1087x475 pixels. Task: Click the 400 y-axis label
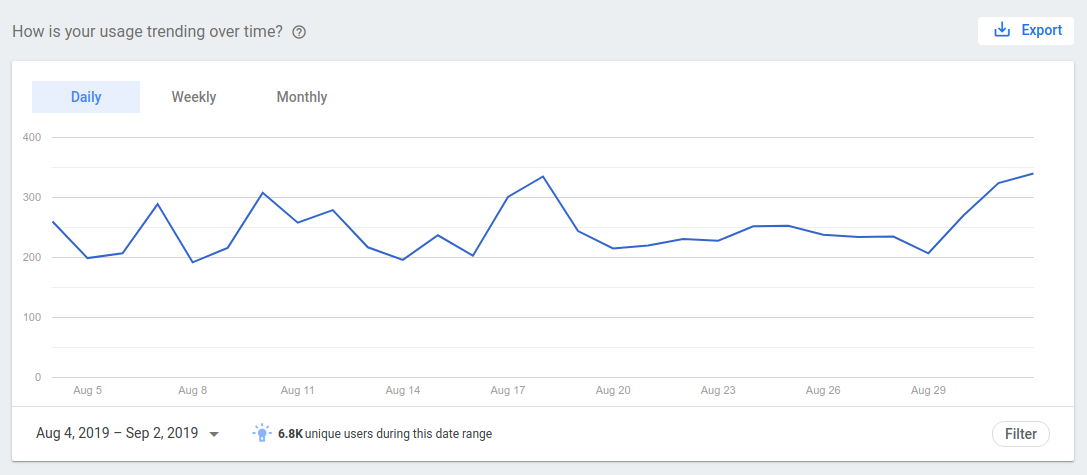tap(31, 137)
